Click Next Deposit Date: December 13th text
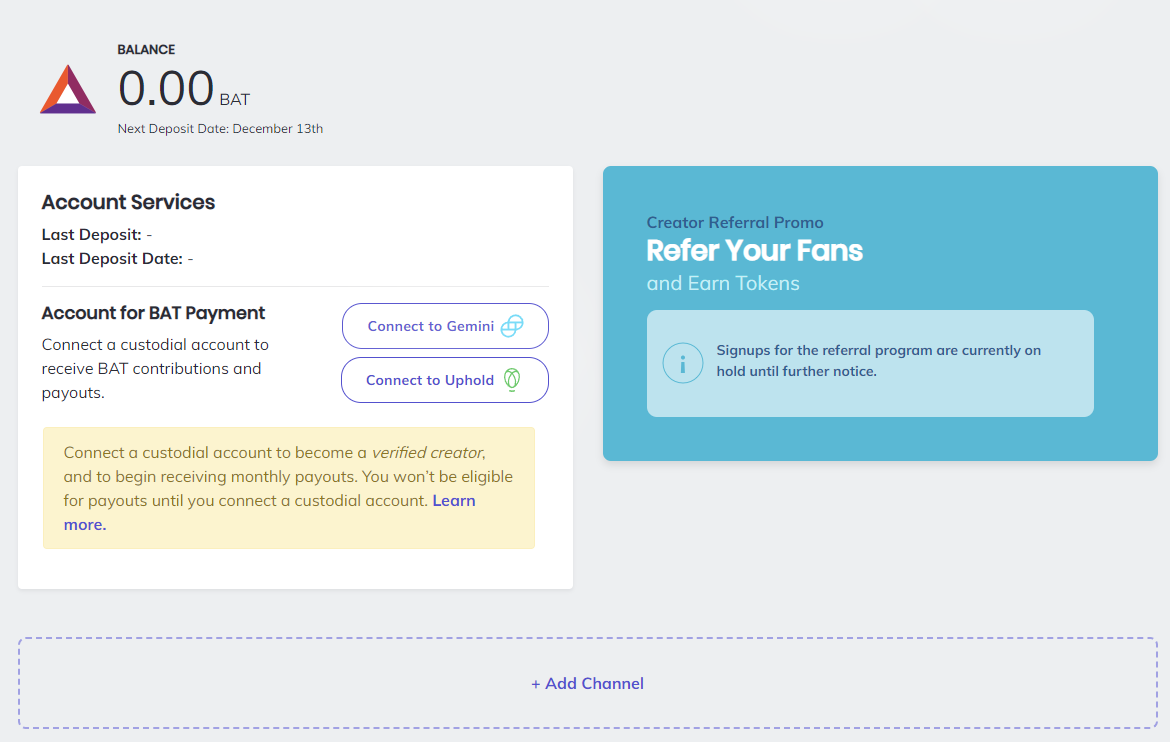1170x743 pixels. (220, 128)
